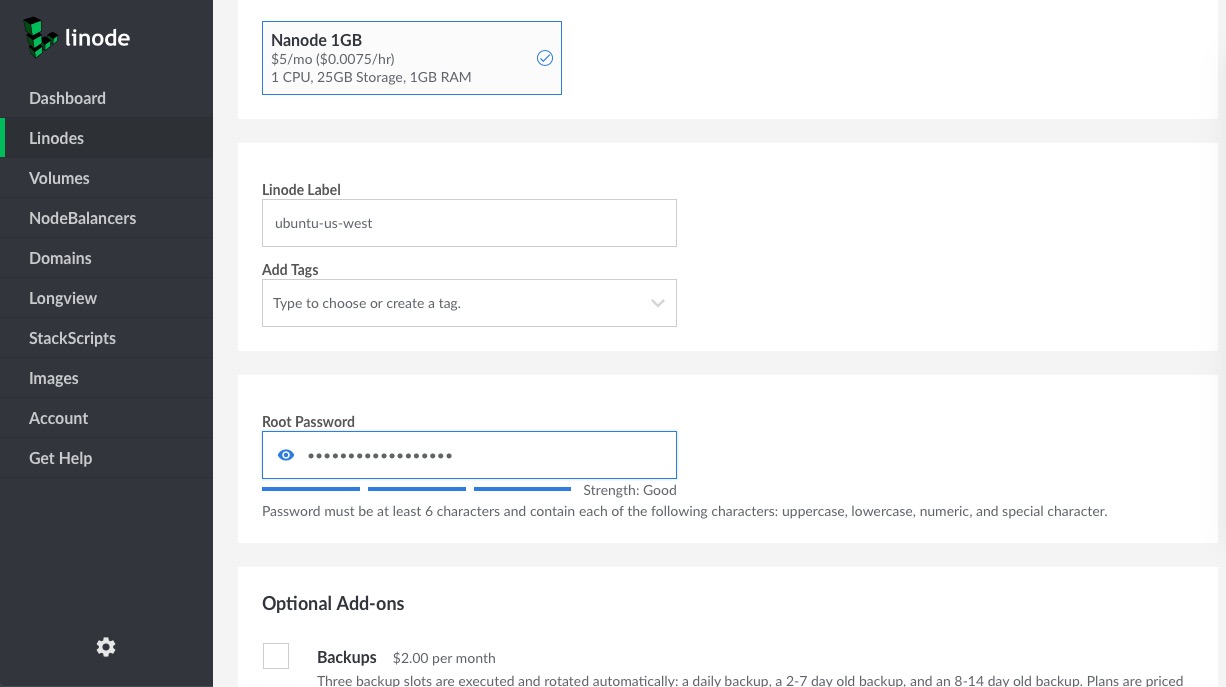
Task: Open the Images page
Action: 54,378
